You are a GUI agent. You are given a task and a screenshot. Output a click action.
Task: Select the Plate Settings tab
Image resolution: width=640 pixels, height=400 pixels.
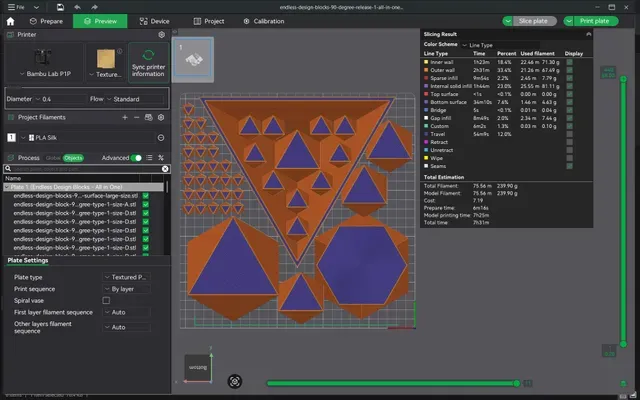click(x=28, y=260)
